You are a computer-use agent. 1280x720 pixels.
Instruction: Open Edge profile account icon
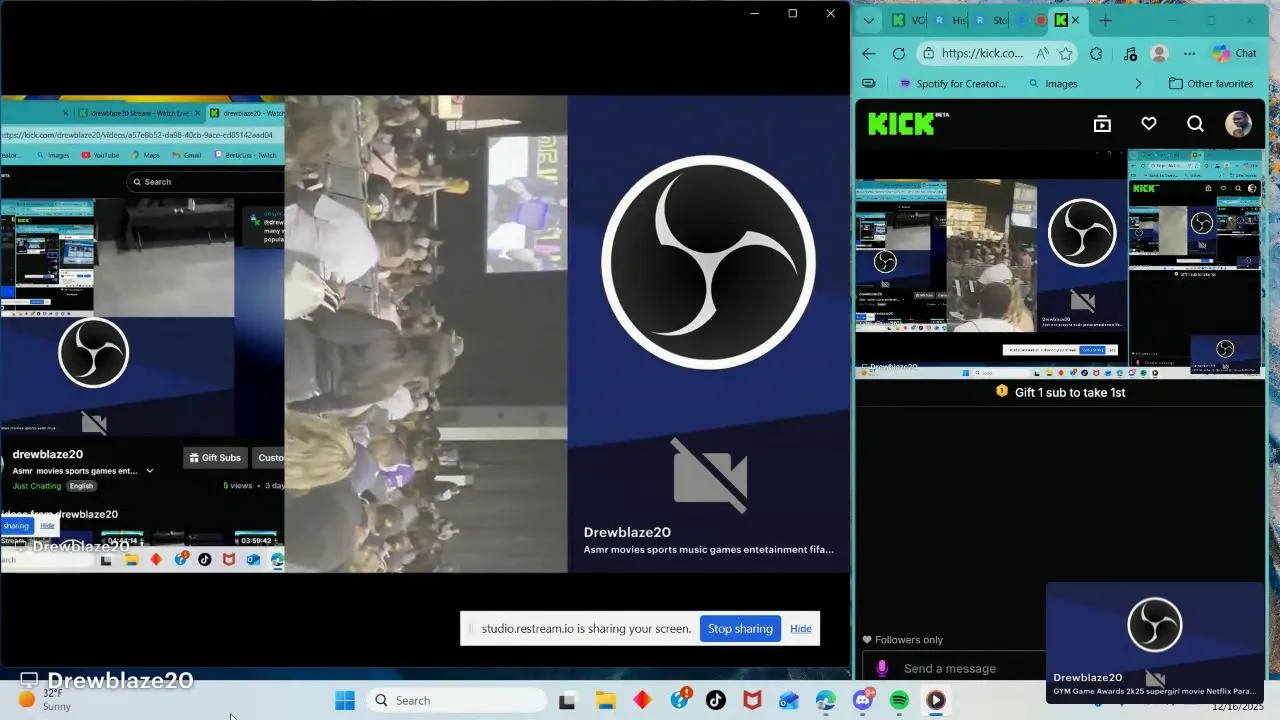[x=1159, y=54]
